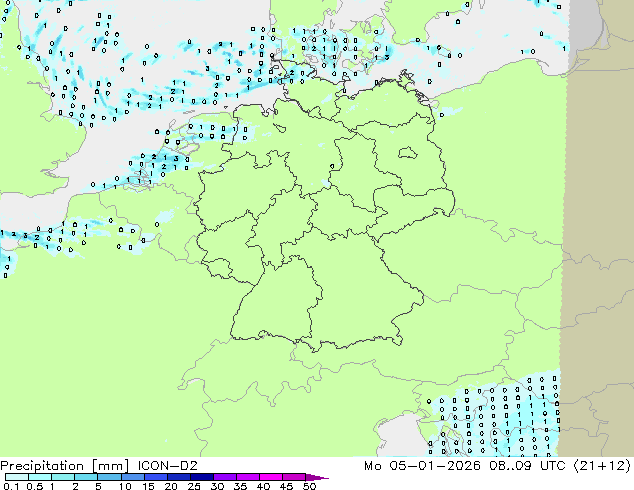This screenshot has height=490, width=634.
Task: Click the over-50 arrow at legend end
Action: (x=317, y=477)
